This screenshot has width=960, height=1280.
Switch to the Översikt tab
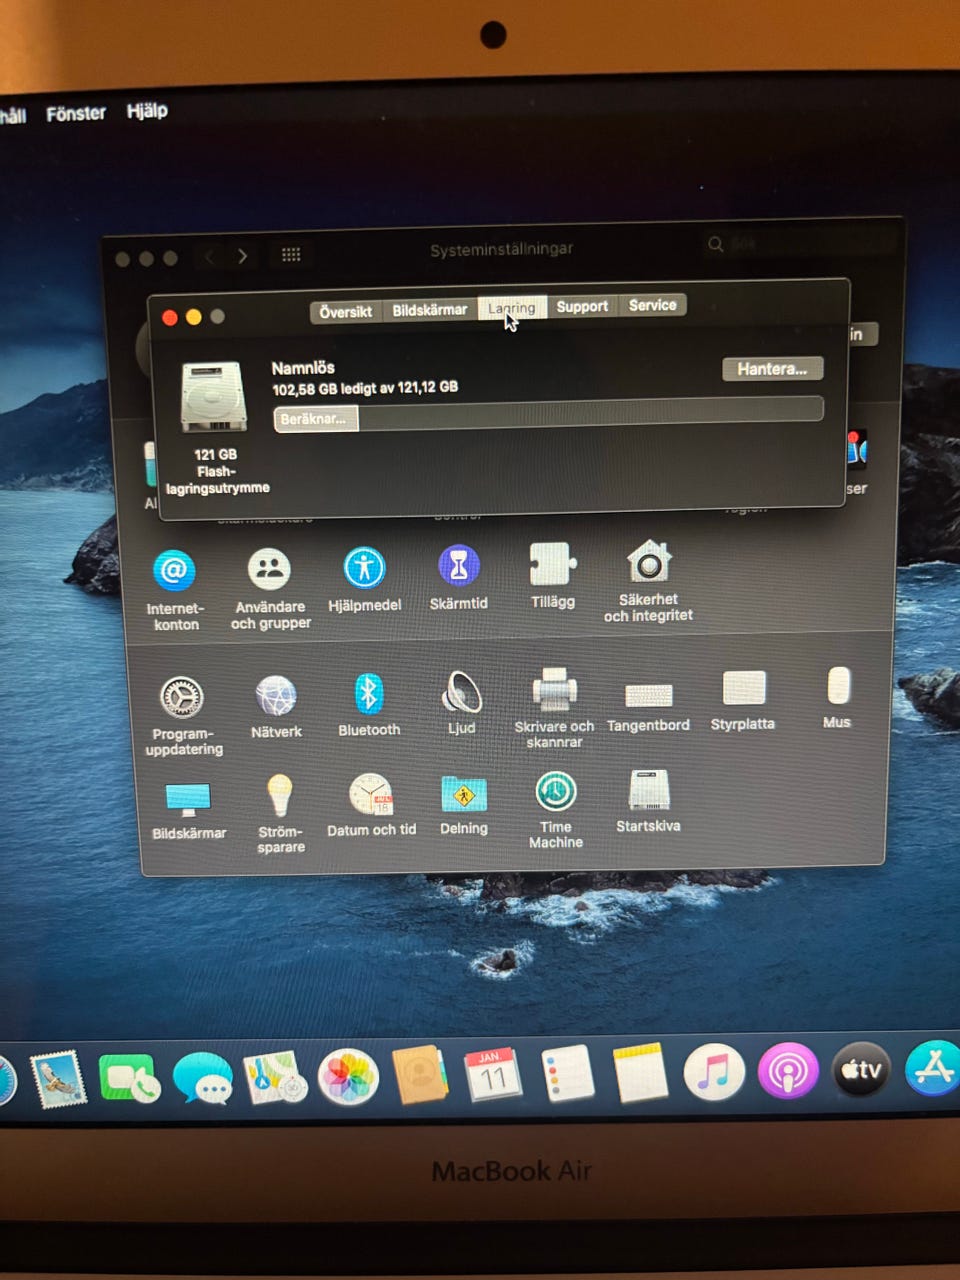[x=345, y=312]
